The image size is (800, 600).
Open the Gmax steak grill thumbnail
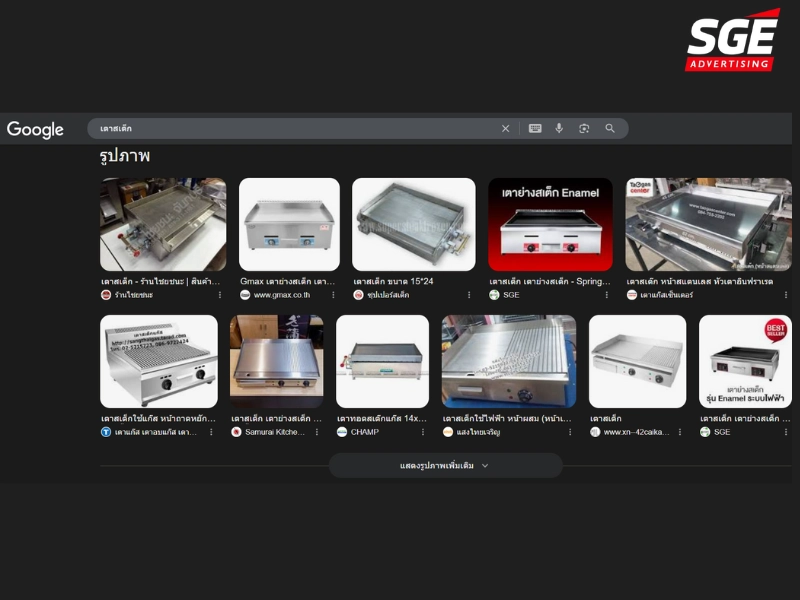[x=289, y=224]
